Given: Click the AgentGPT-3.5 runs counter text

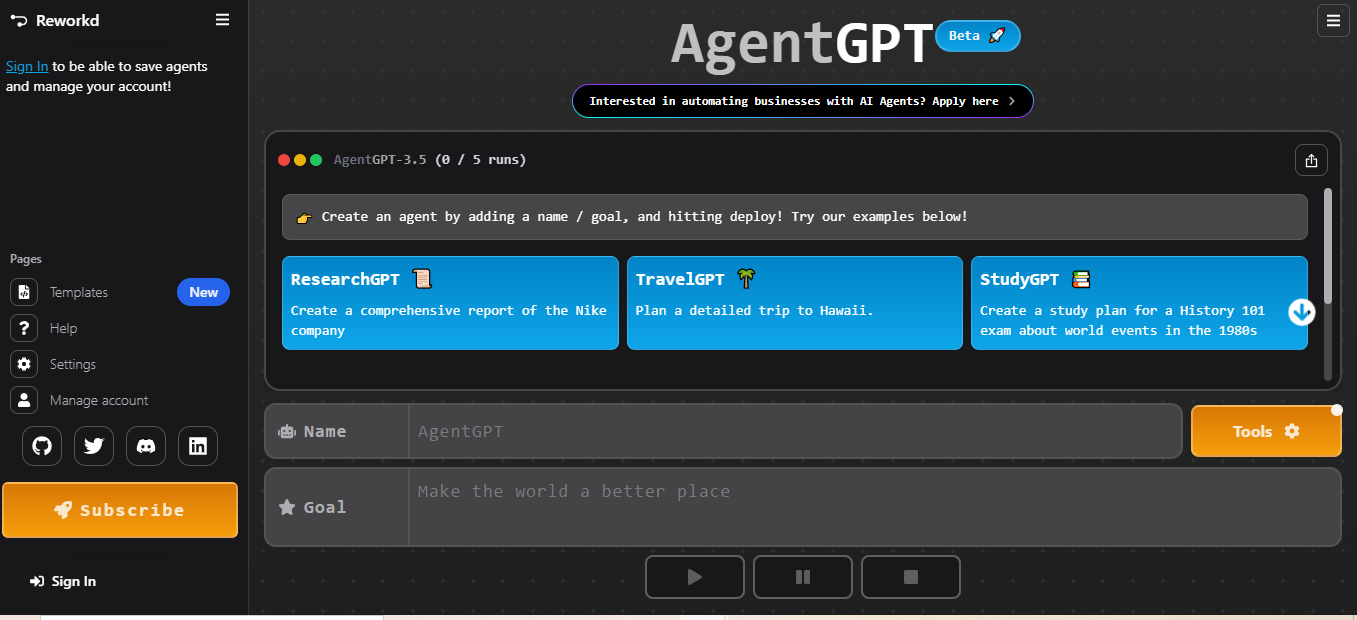Looking at the screenshot, I should 430,160.
